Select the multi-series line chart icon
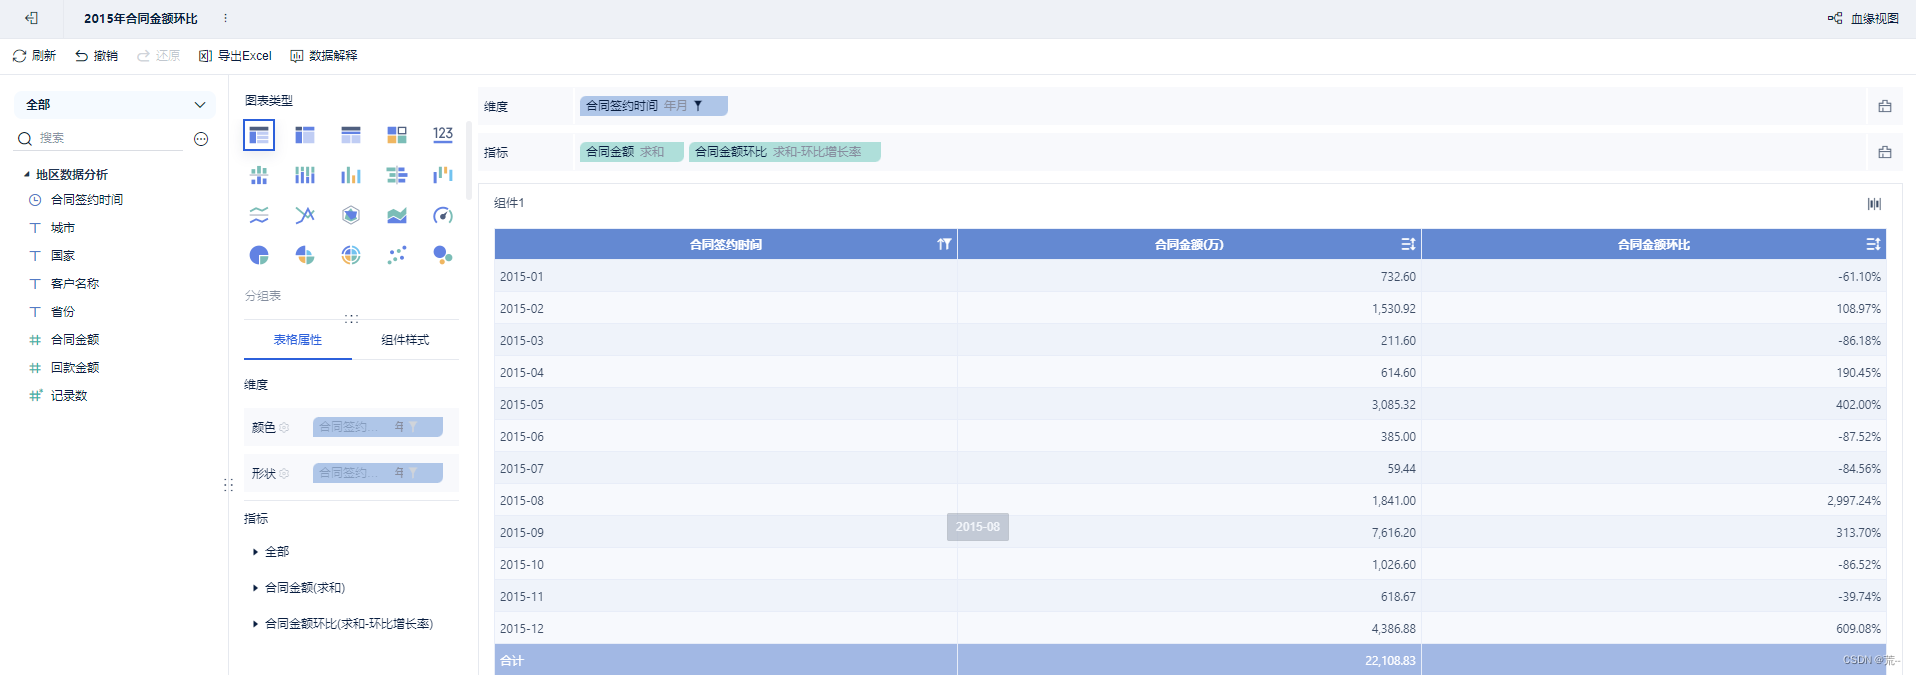 tap(305, 215)
